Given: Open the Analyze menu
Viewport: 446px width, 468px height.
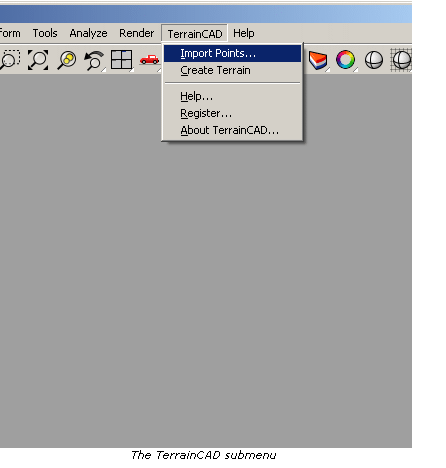Looking at the screenshot, I should pyautogui.click(x=88, y=33).
